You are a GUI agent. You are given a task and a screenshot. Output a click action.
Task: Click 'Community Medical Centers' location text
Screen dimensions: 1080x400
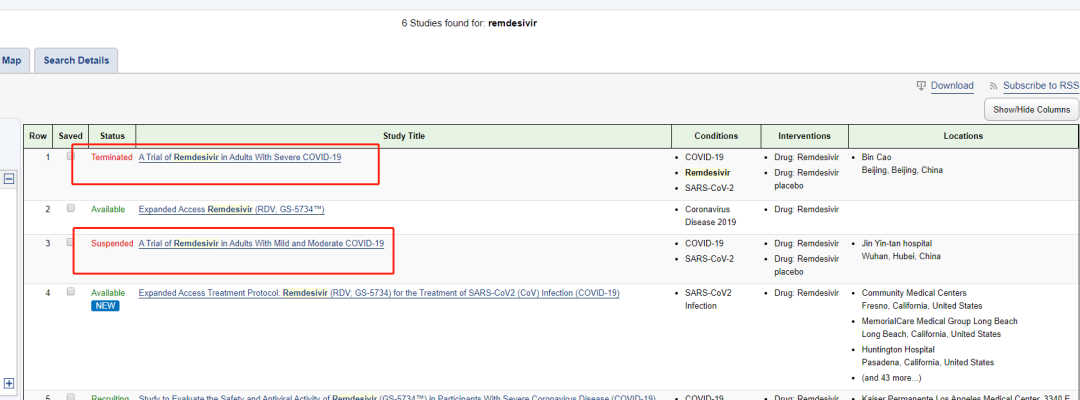coord(914,293)
